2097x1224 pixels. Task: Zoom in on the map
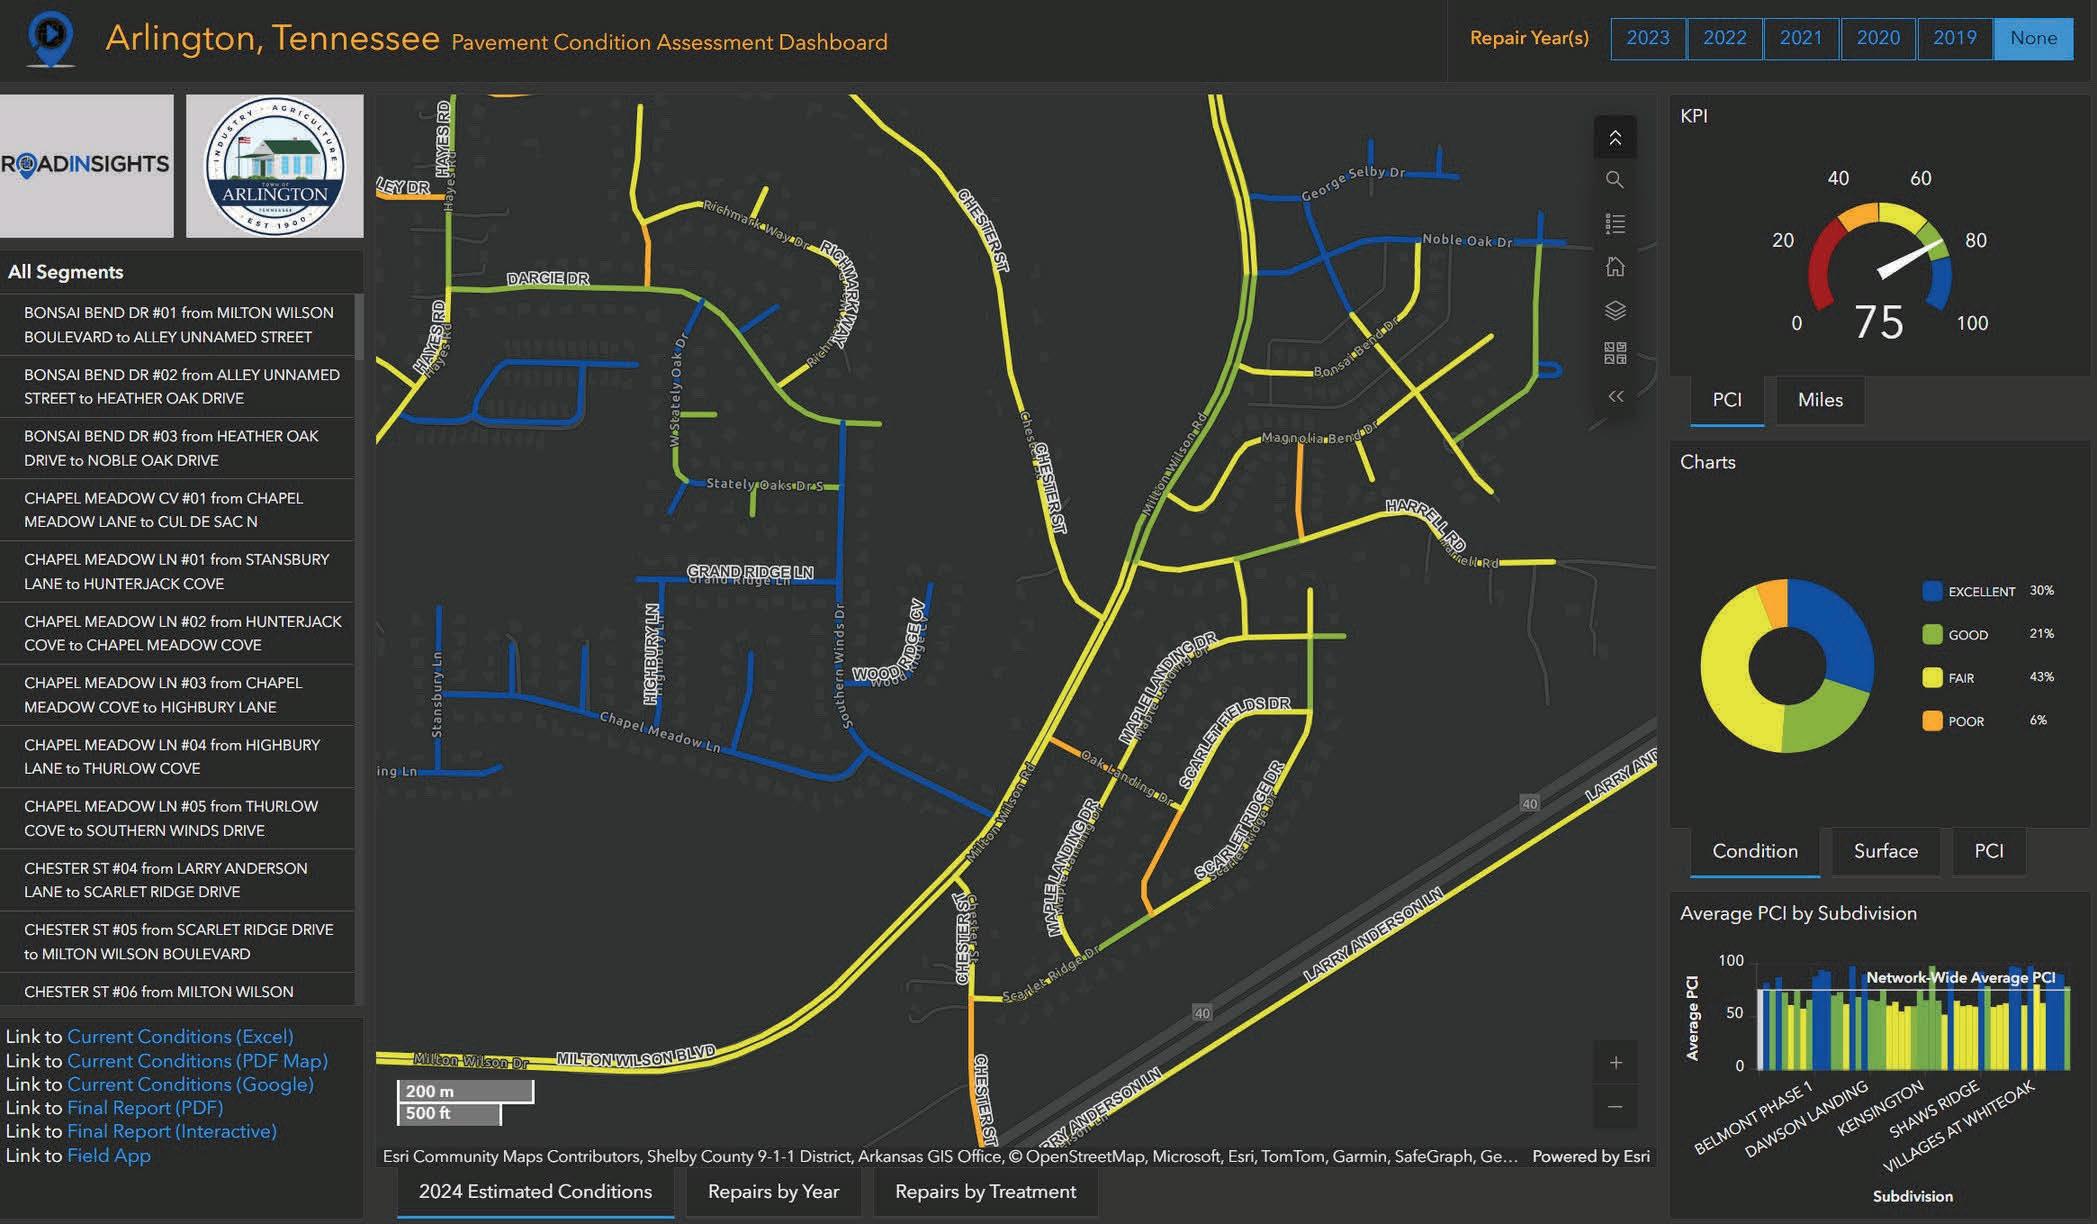[x=1615, y=1063]
